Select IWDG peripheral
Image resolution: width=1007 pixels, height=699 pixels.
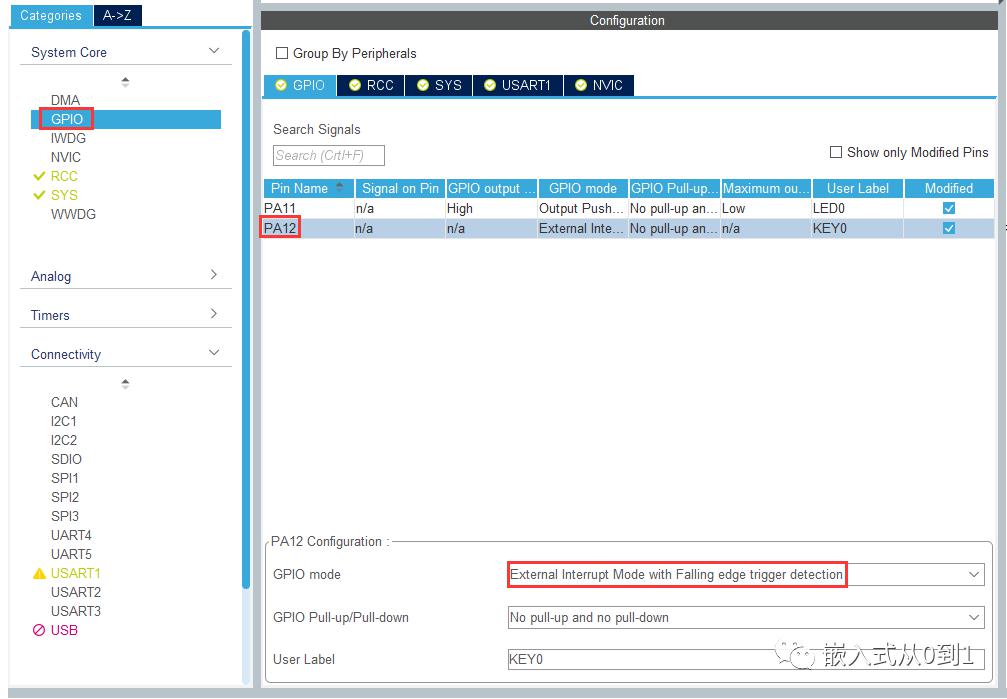coord(68,138)
